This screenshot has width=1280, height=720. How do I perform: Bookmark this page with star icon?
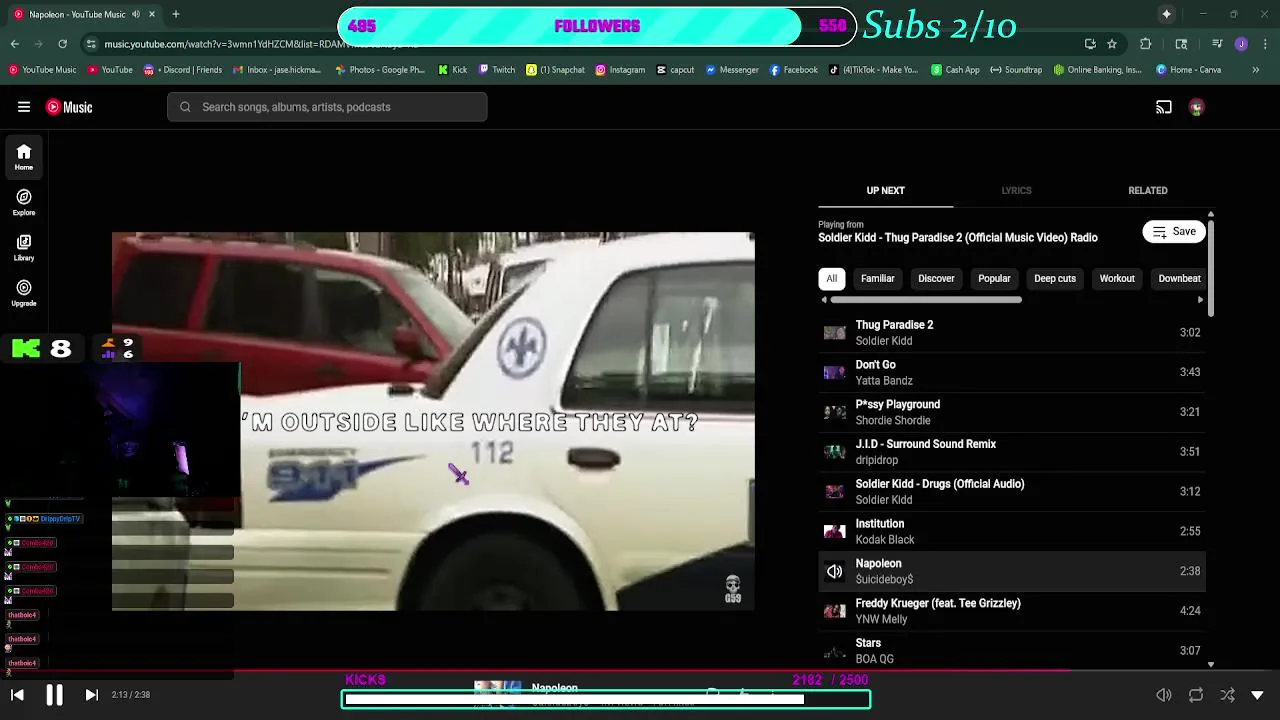(1111, 44)
